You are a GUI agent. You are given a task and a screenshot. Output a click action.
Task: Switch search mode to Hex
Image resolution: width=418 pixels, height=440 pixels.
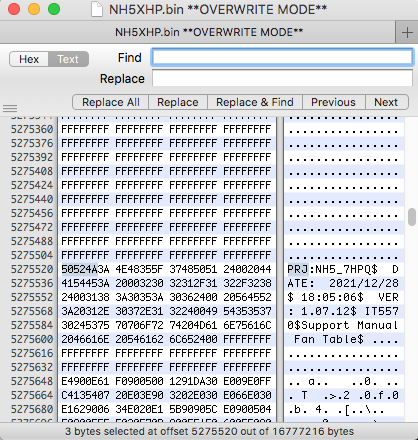[x=29, y=59]
